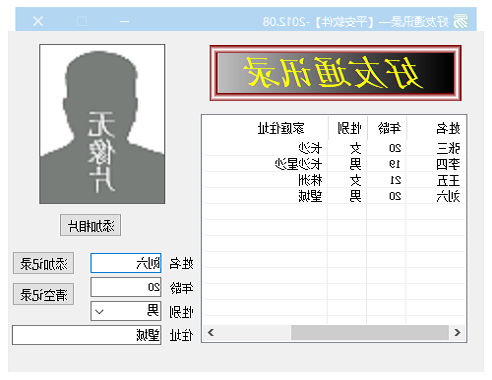Select the 刘六 name cell in the list
The width and height of the screenshot is (492, 380).
(448, 196)
